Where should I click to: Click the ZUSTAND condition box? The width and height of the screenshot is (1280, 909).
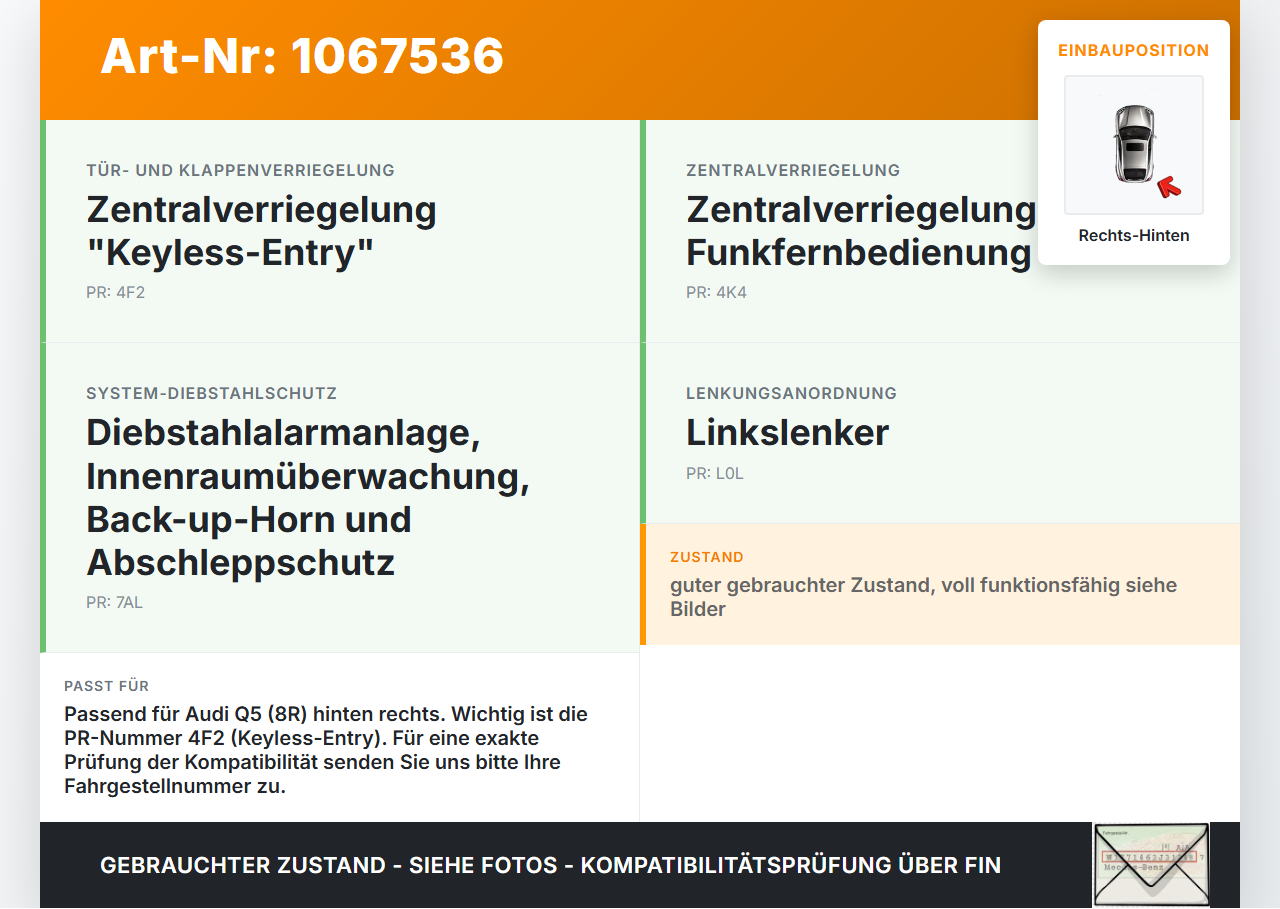(940, 584)
